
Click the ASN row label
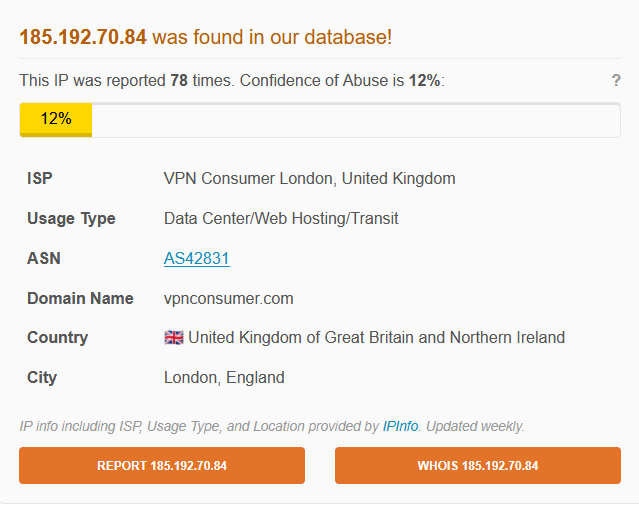click(44, 258)
